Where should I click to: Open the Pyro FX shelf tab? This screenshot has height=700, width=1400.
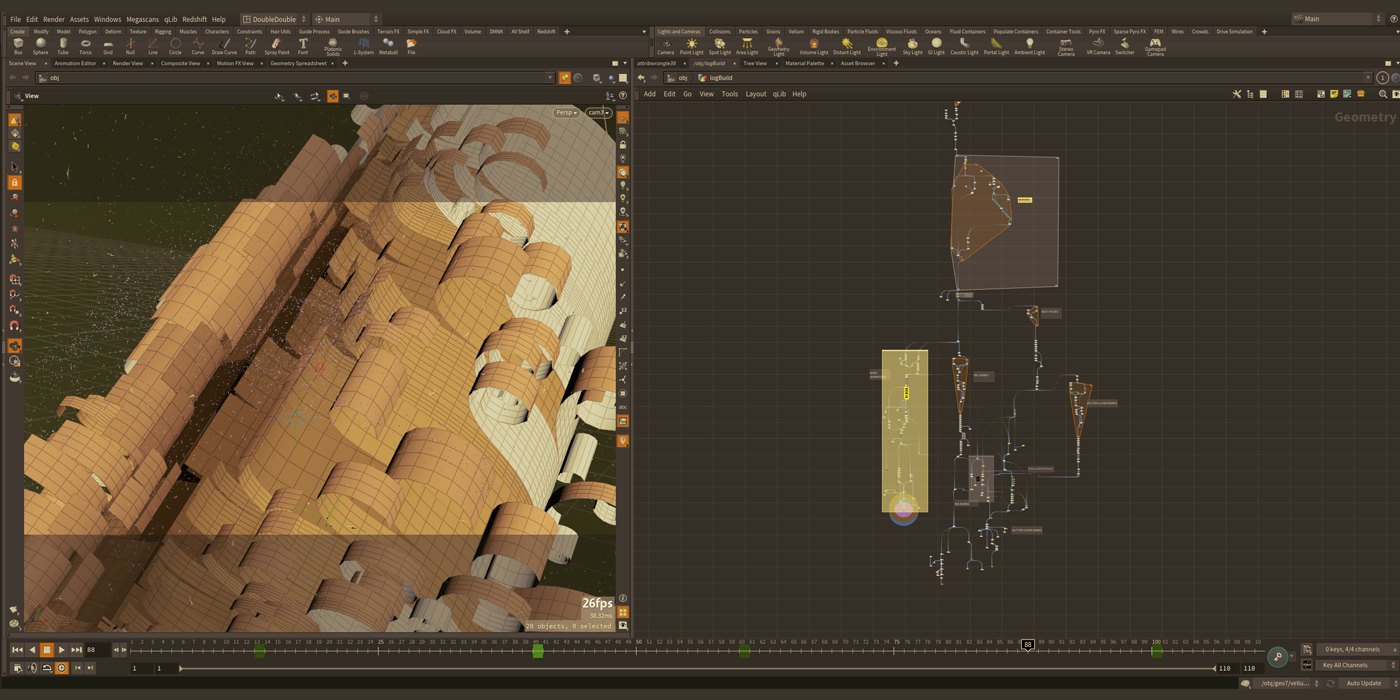(x=1097, y=31)
